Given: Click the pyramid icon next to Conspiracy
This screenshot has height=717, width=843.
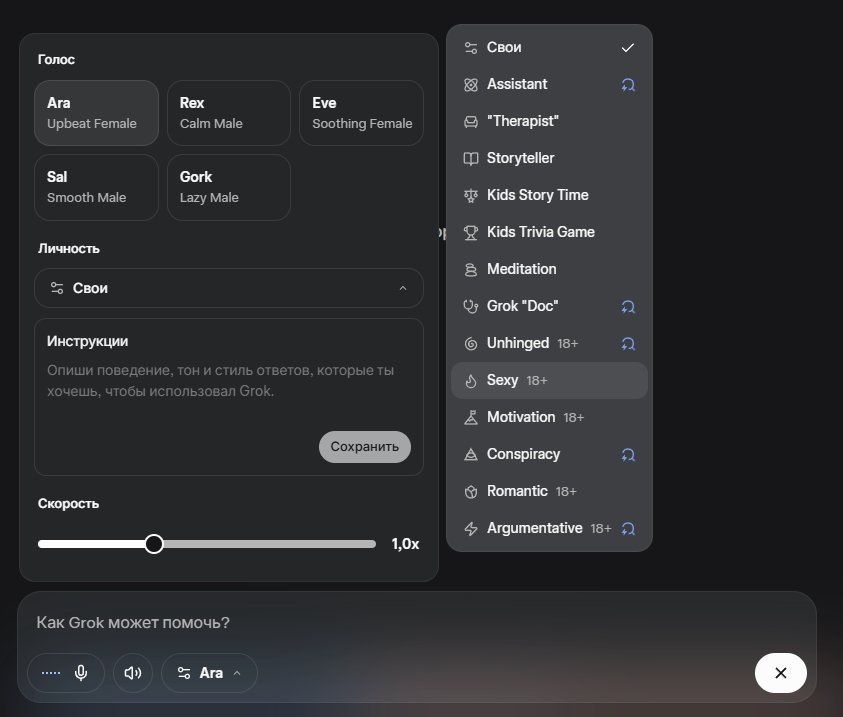Looking at the screenshot, I should pos(470,455).
